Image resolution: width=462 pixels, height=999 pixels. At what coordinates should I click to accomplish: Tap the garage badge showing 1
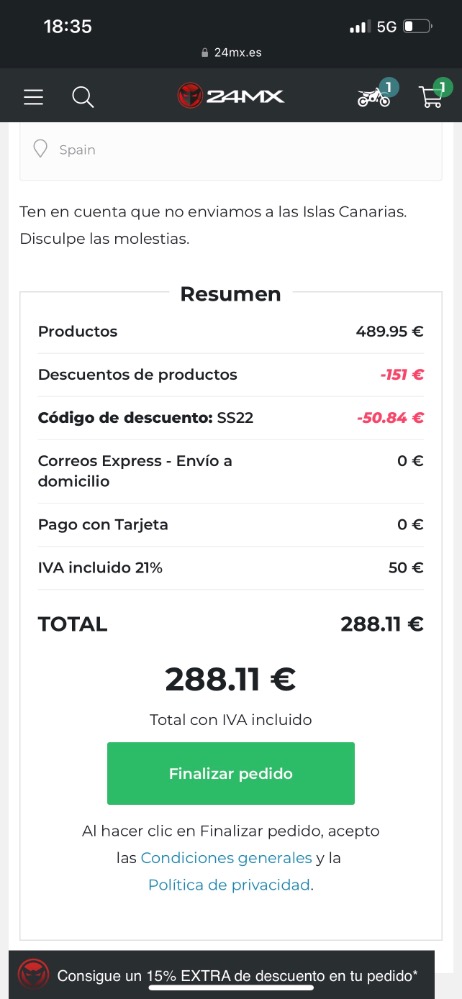click(389, 87)
